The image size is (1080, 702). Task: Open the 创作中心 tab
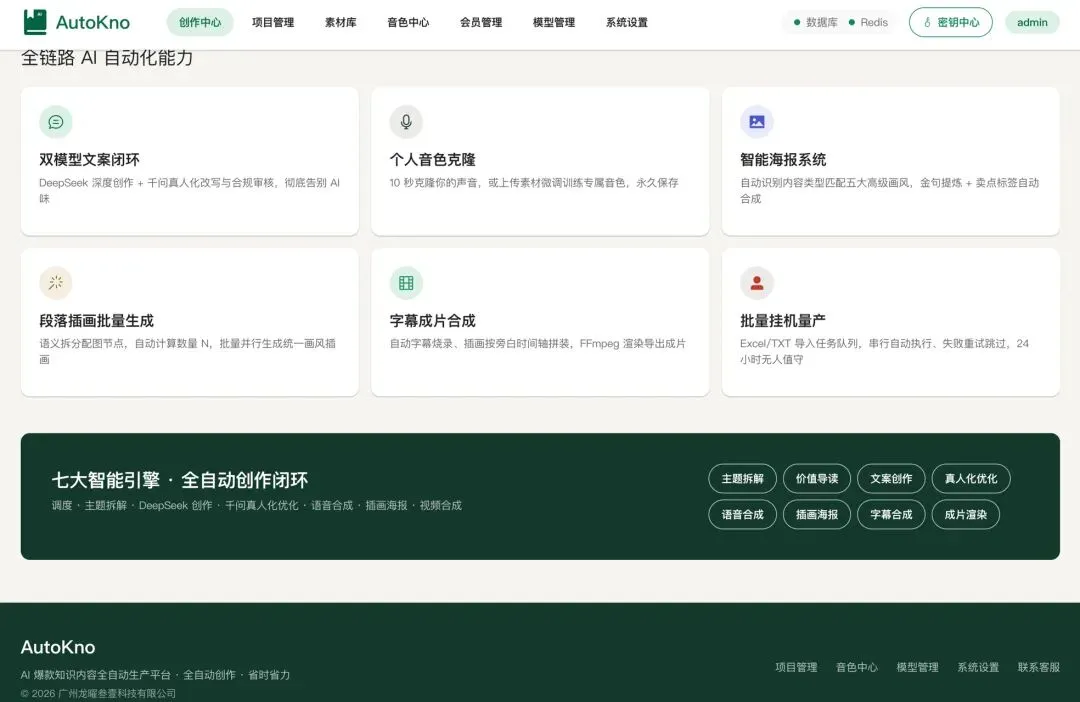(200, 22)
